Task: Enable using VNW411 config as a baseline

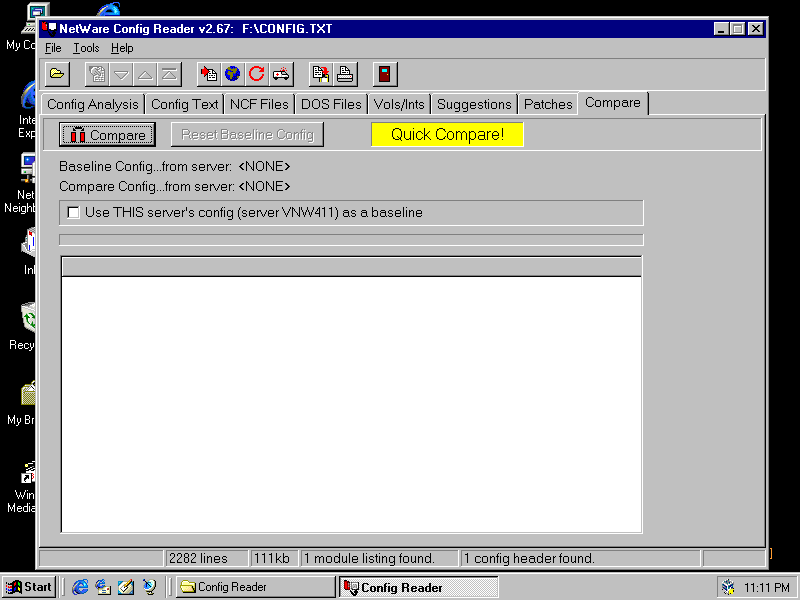Action: click(73, 212)
